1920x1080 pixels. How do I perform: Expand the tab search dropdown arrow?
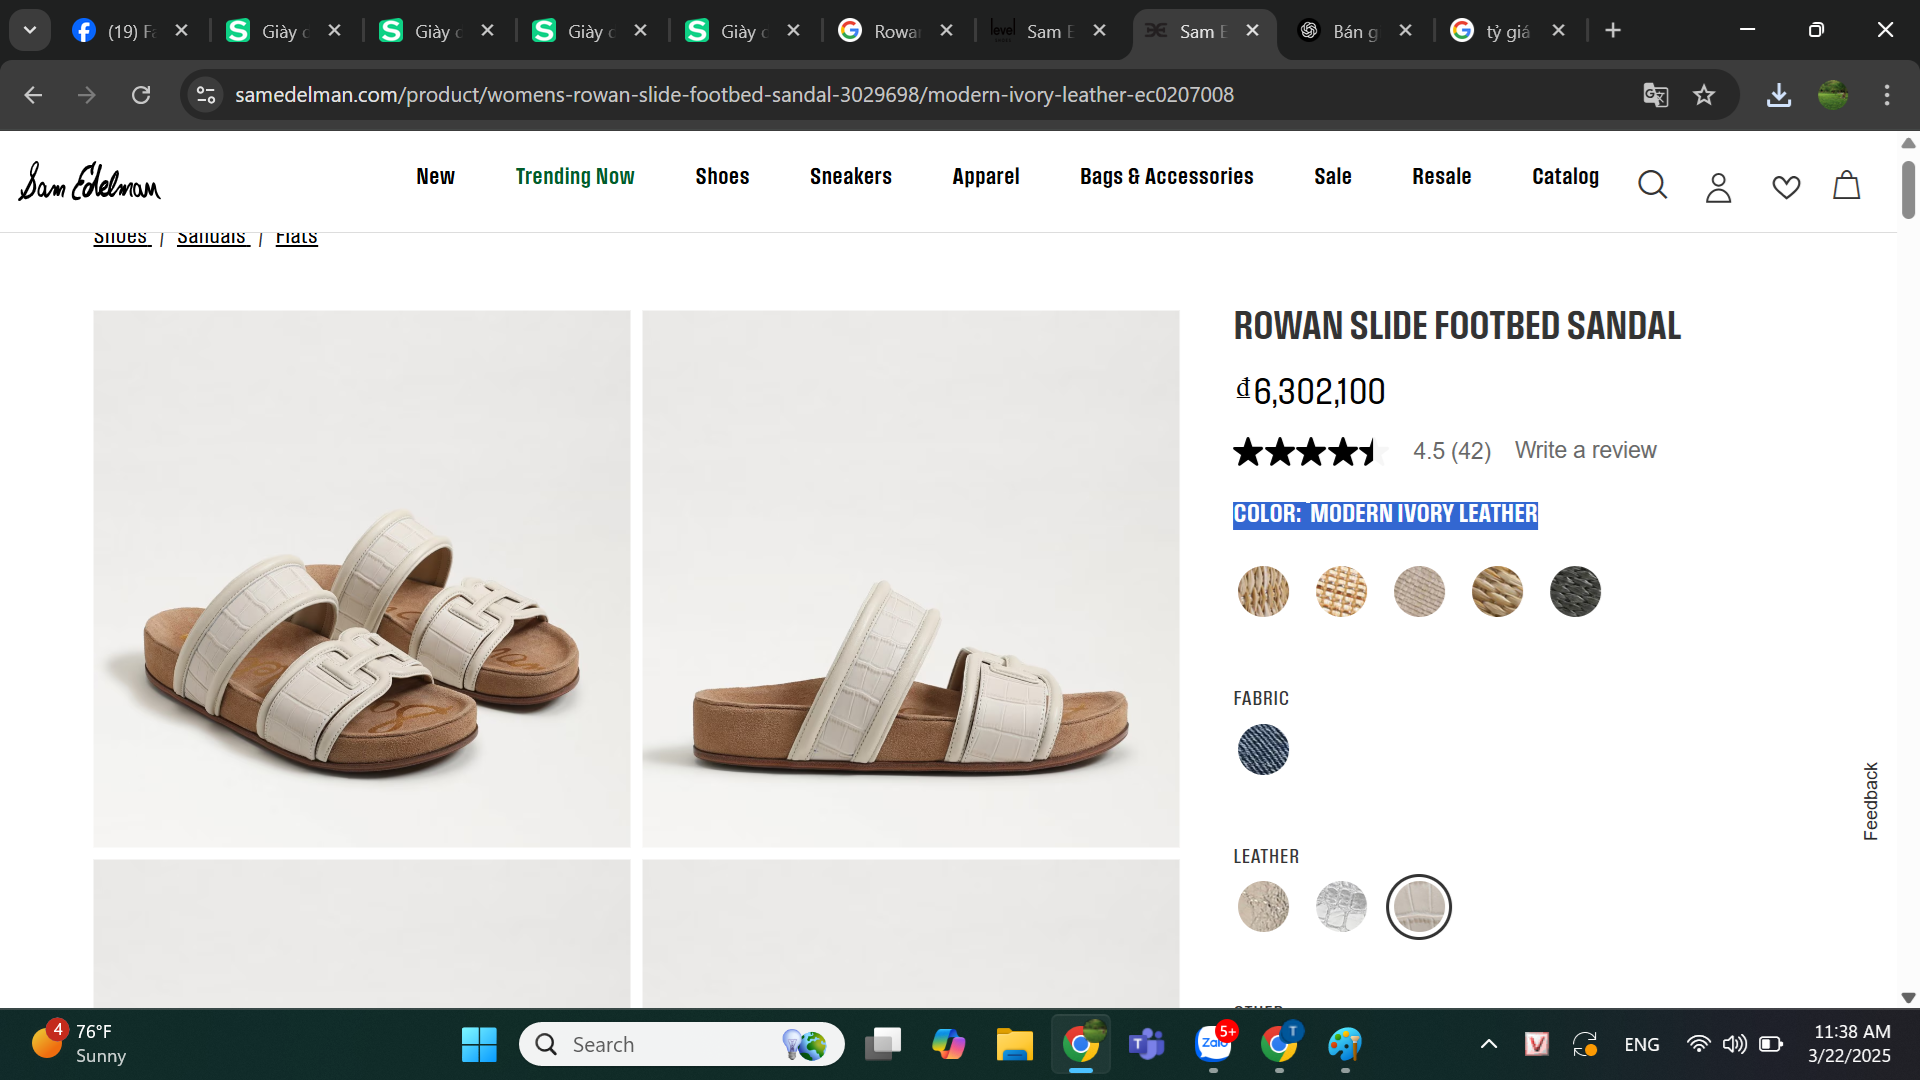(30, 30)
